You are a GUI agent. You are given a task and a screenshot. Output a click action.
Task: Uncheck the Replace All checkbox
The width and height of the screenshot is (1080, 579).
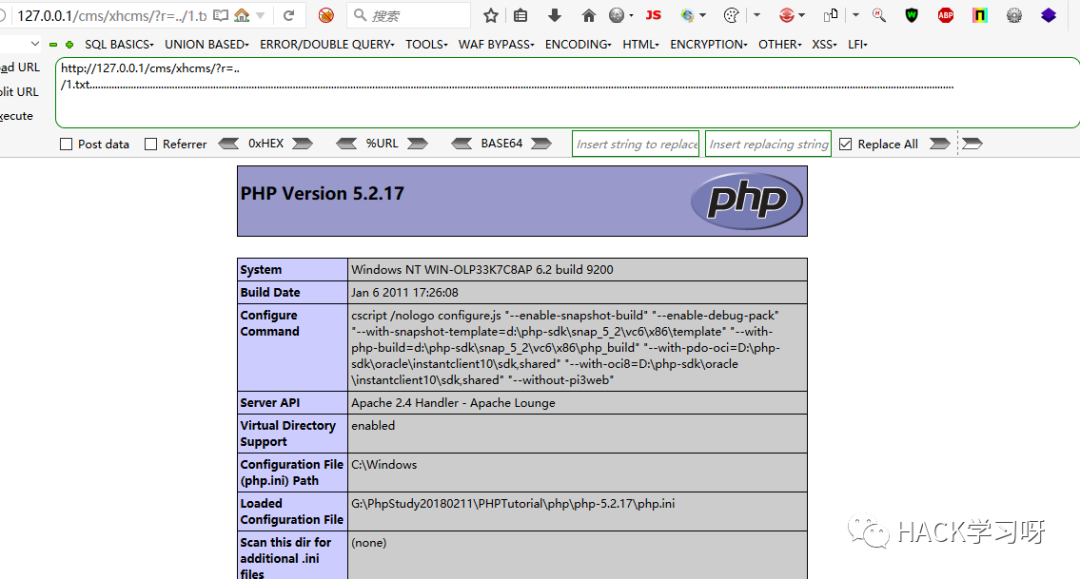[846, 144]
